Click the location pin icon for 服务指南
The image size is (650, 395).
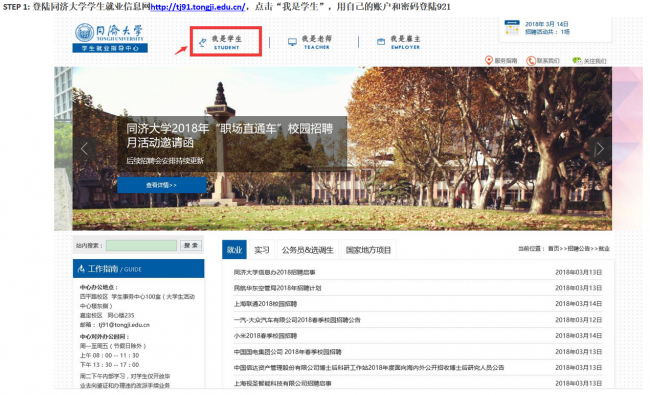coord(489,61)
